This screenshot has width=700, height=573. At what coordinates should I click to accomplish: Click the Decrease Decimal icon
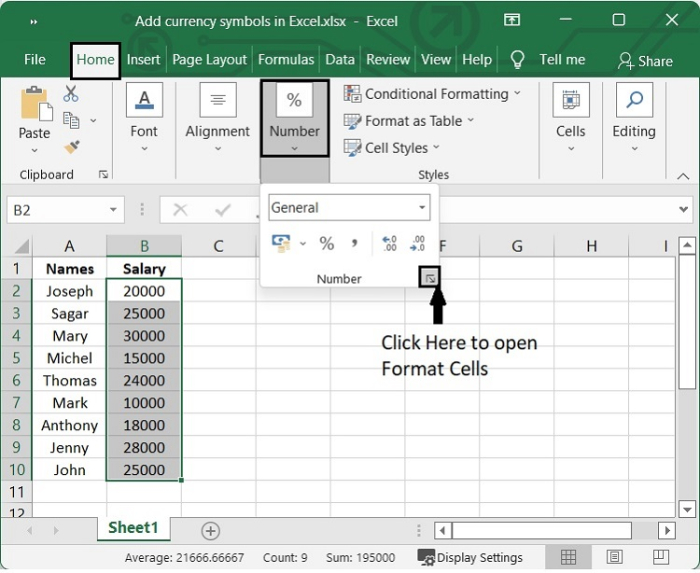(x=418, y=243)
